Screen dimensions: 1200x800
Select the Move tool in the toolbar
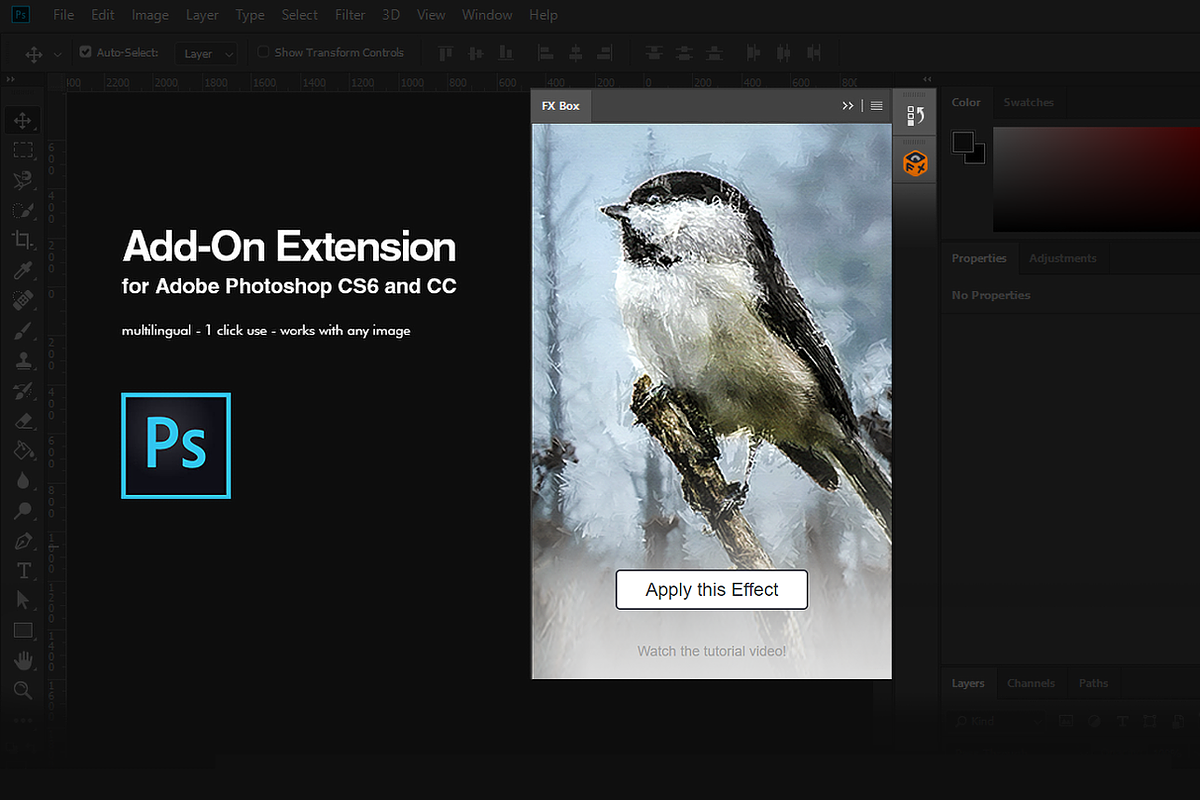pyautogui.click(x=22, y=121)
